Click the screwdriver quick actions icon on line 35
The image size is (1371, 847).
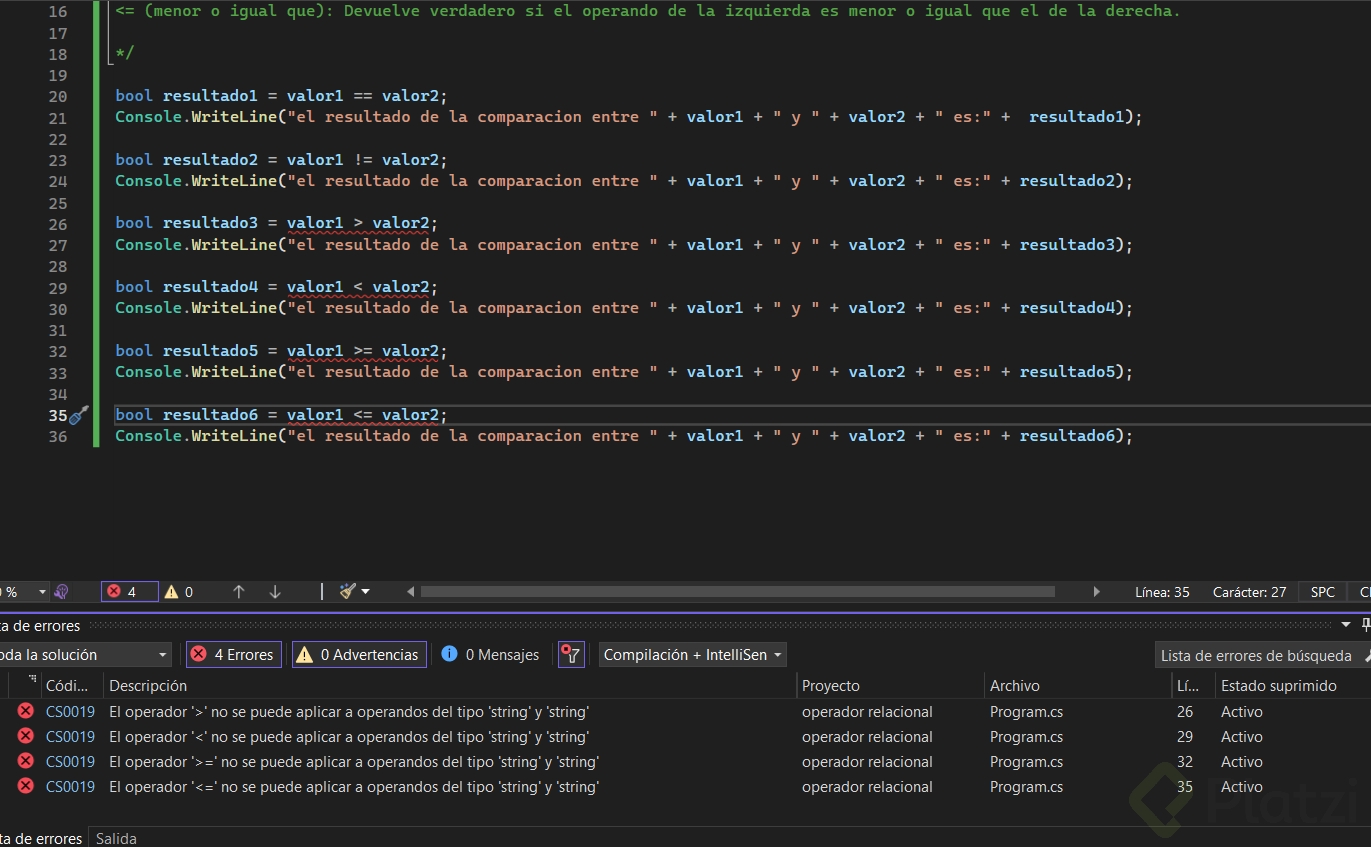(80, 415)
